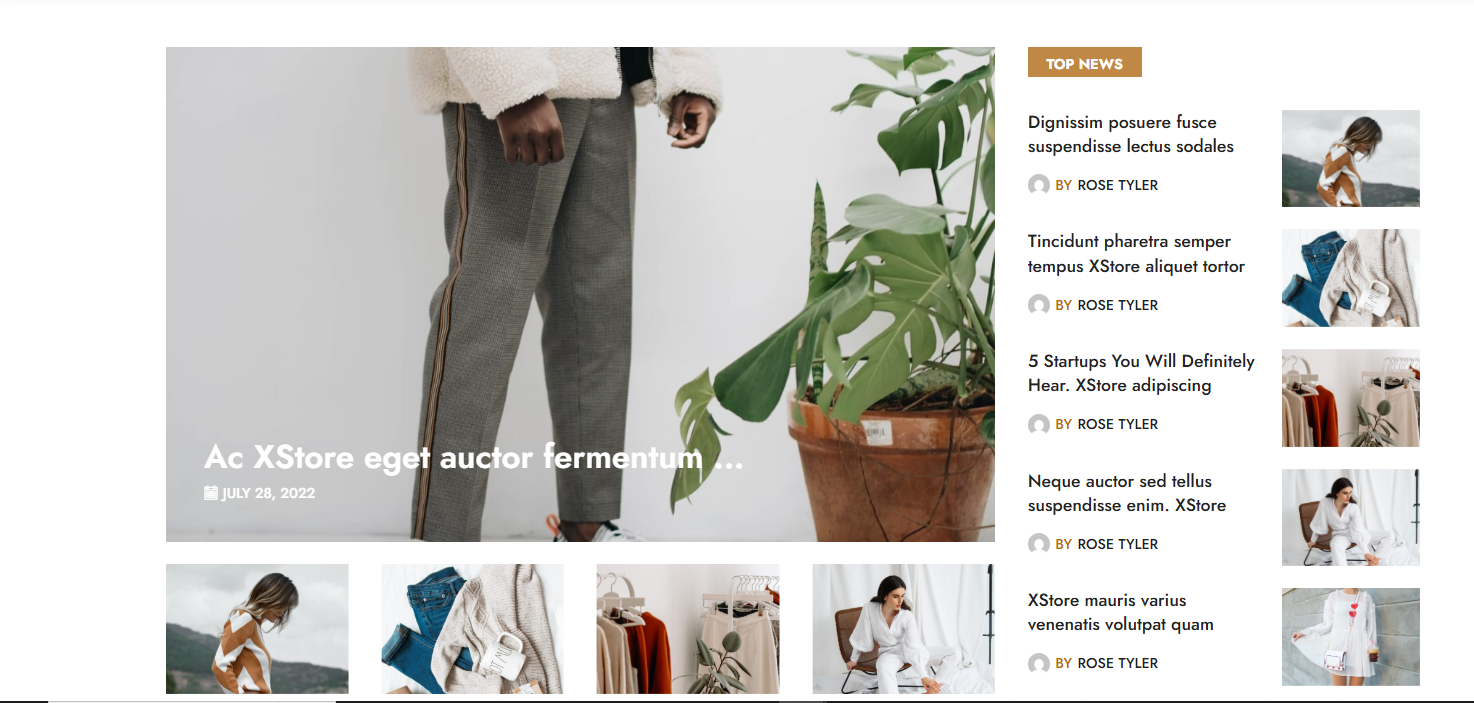
Task: Open article Tincidunt pharetra semper tempus
Action: click(1136, 254)
